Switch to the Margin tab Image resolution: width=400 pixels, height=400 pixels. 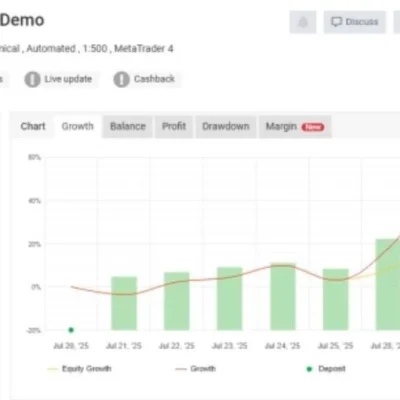coord(295,126)
